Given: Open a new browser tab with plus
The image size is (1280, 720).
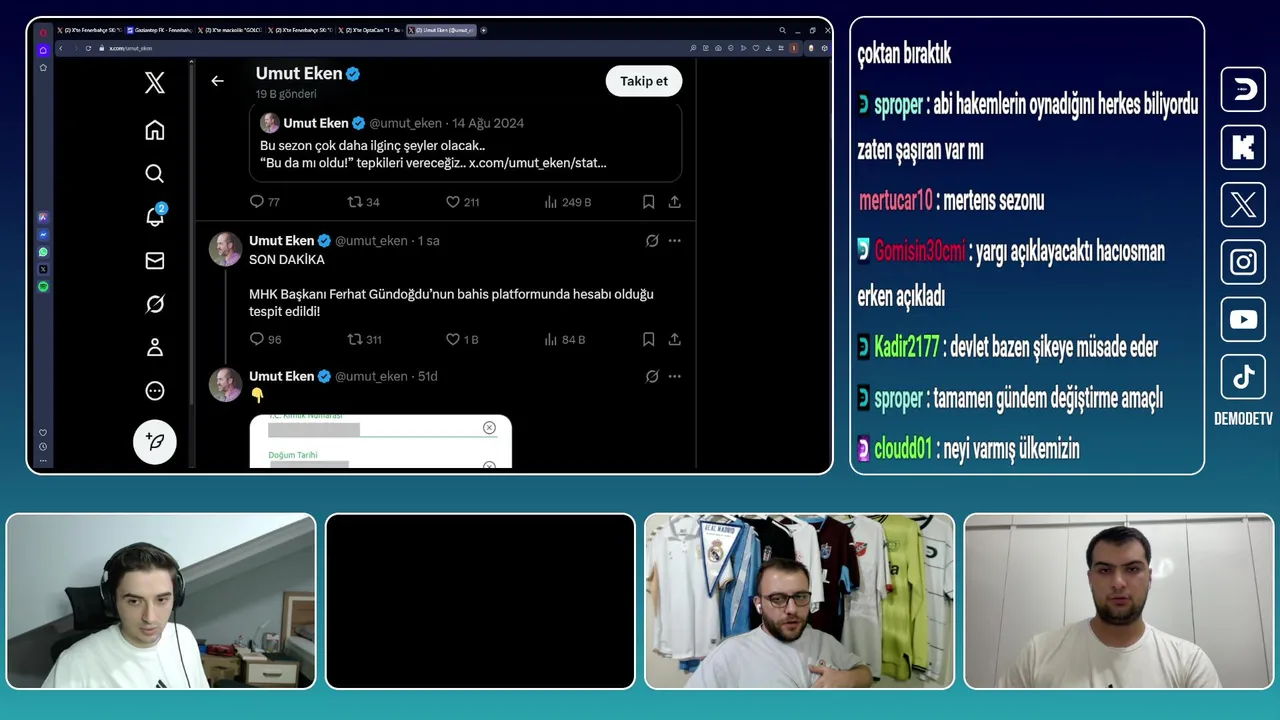Looking at the screenshot, I should (x=484, y=30).
